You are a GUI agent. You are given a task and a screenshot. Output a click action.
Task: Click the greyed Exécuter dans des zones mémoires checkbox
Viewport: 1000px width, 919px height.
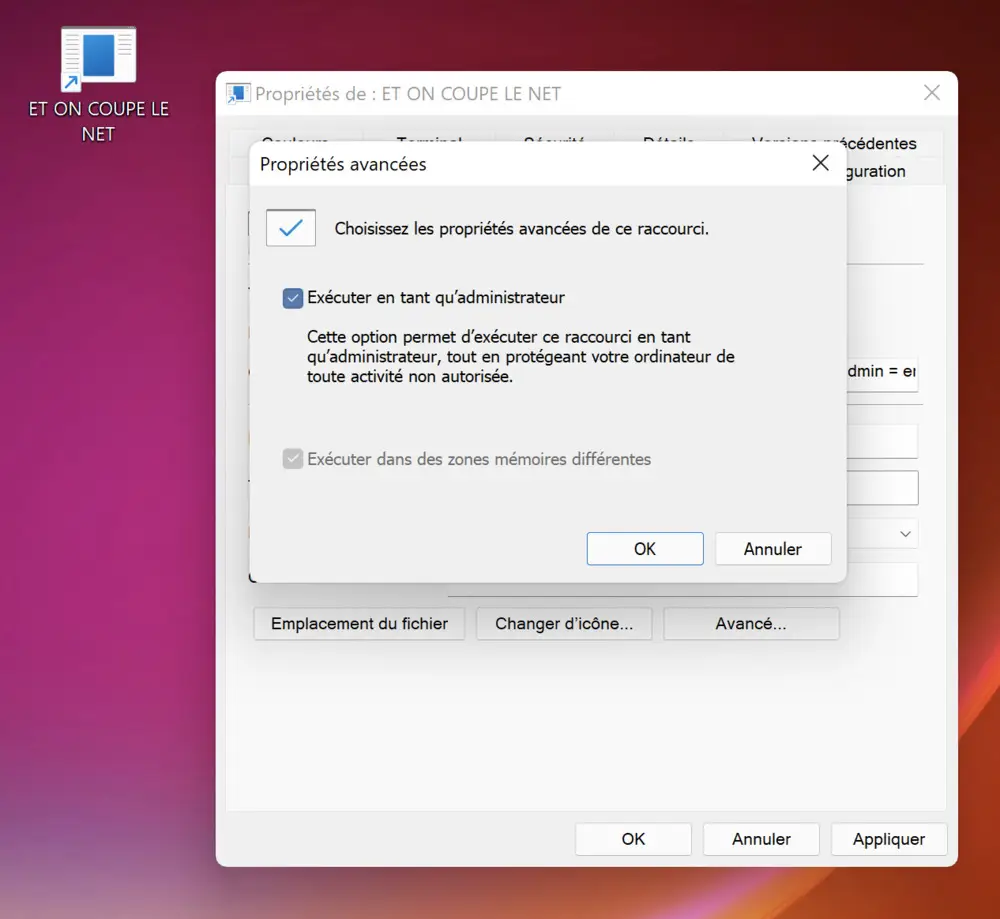pyautogui.click(x=293, y=459)
